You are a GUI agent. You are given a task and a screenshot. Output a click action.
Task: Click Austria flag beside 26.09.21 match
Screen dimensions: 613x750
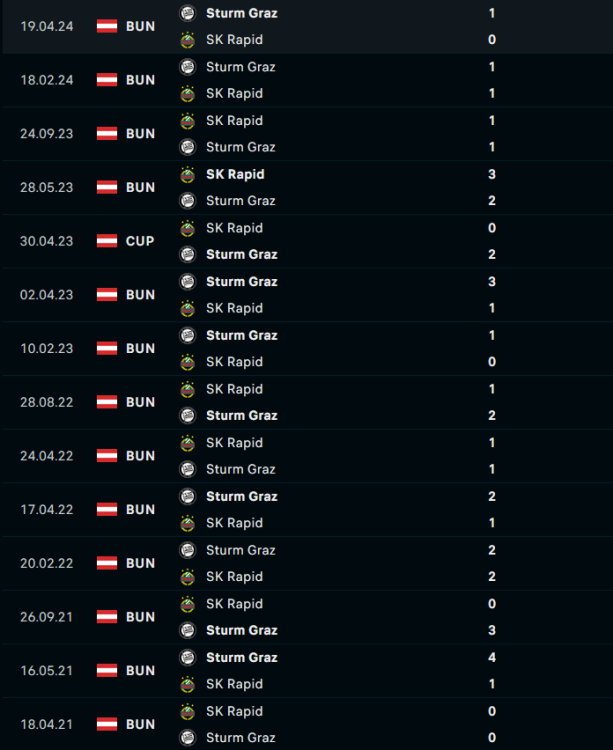[107, 617]
